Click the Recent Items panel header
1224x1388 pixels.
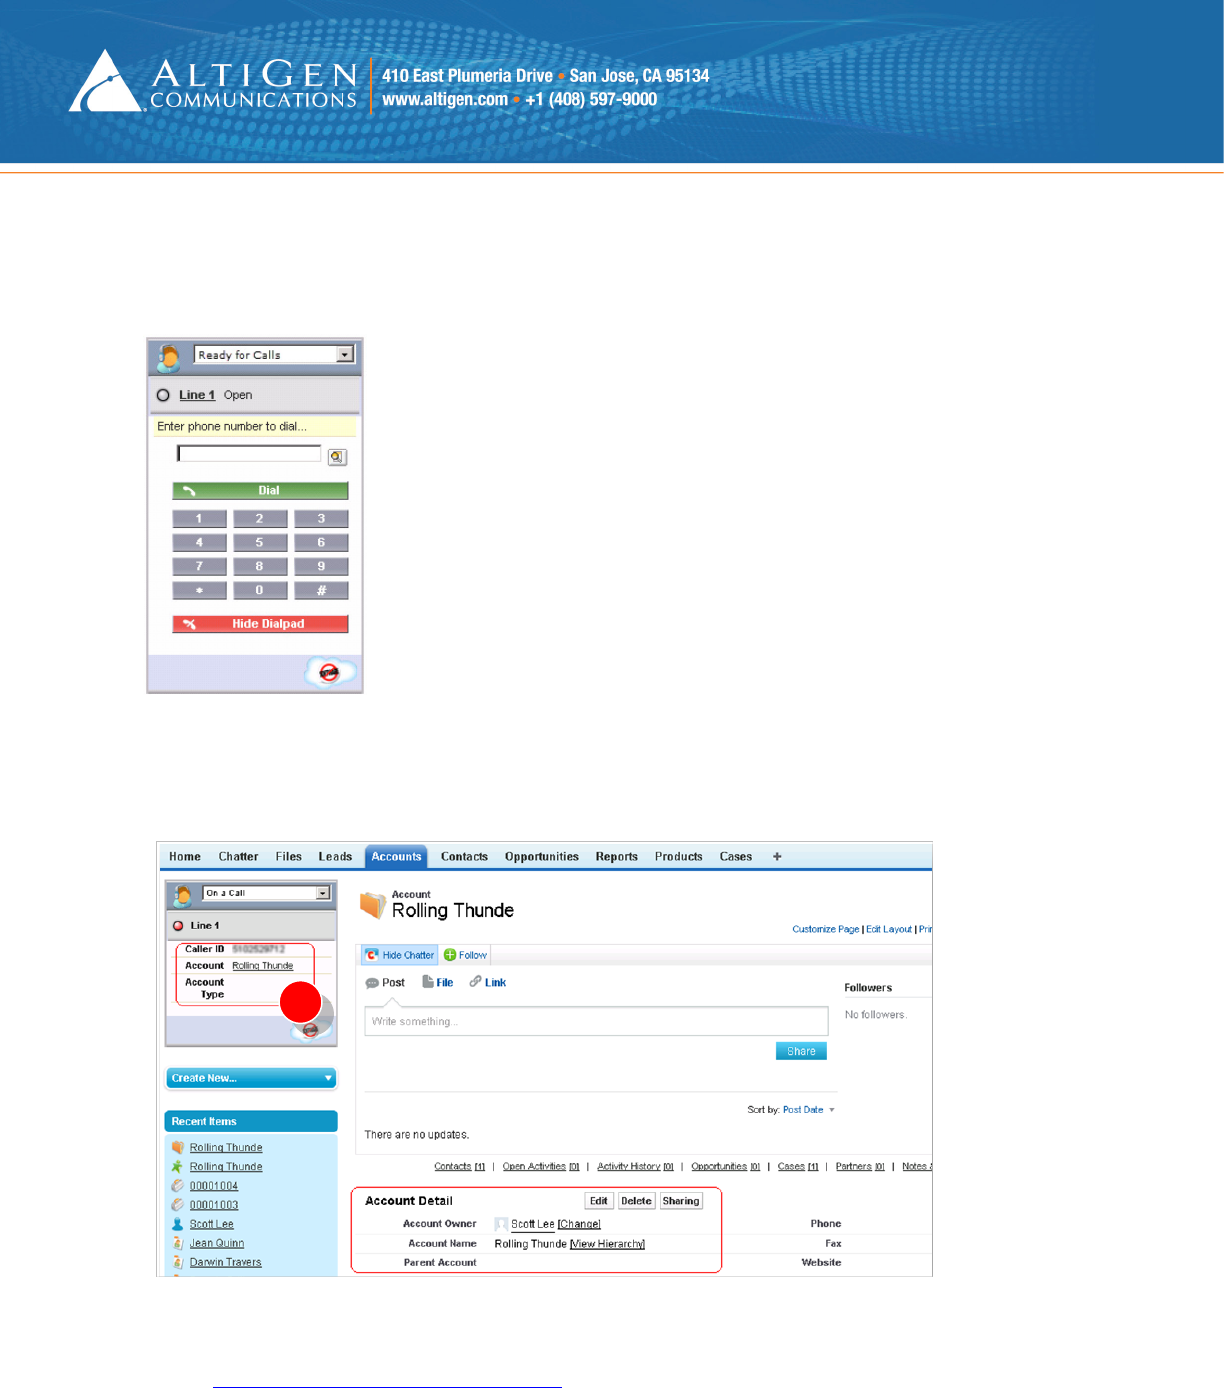[x=251, y=1121]
